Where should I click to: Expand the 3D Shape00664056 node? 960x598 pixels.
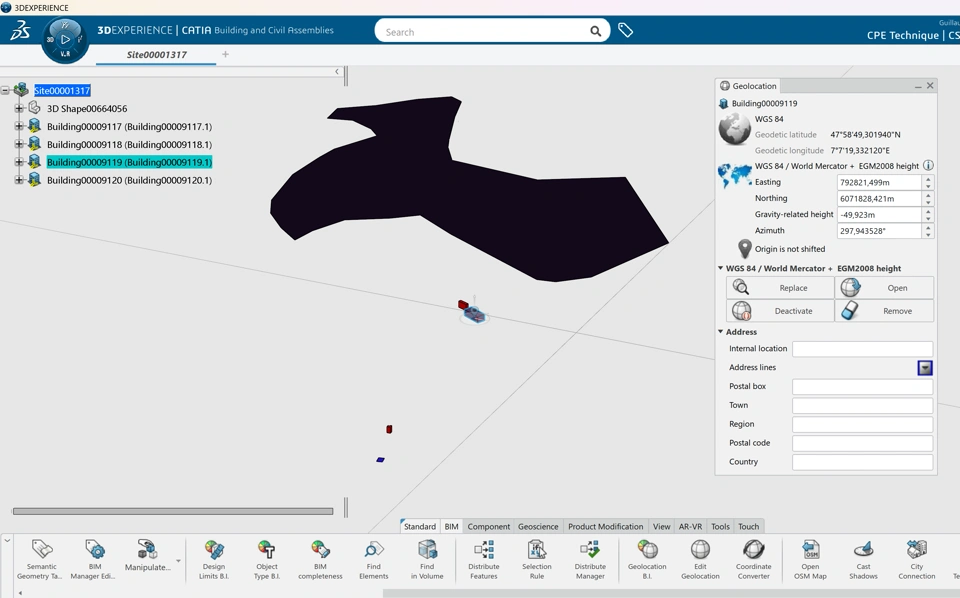(19, 108)
